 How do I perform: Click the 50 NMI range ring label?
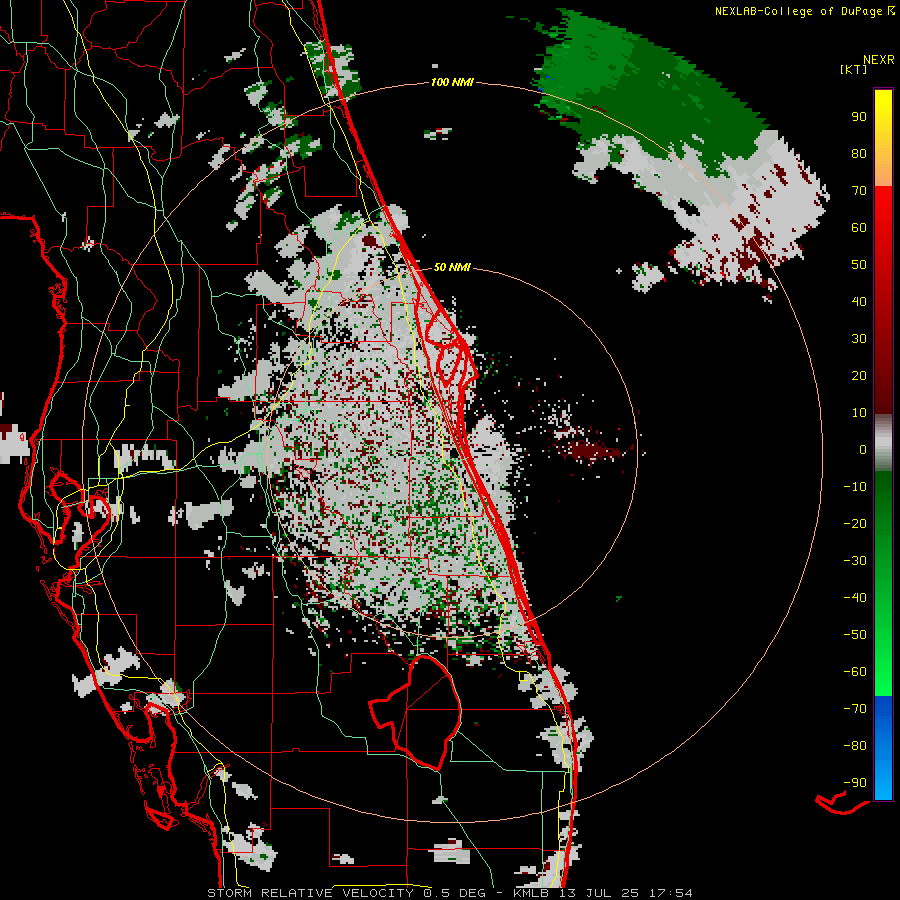452,267
